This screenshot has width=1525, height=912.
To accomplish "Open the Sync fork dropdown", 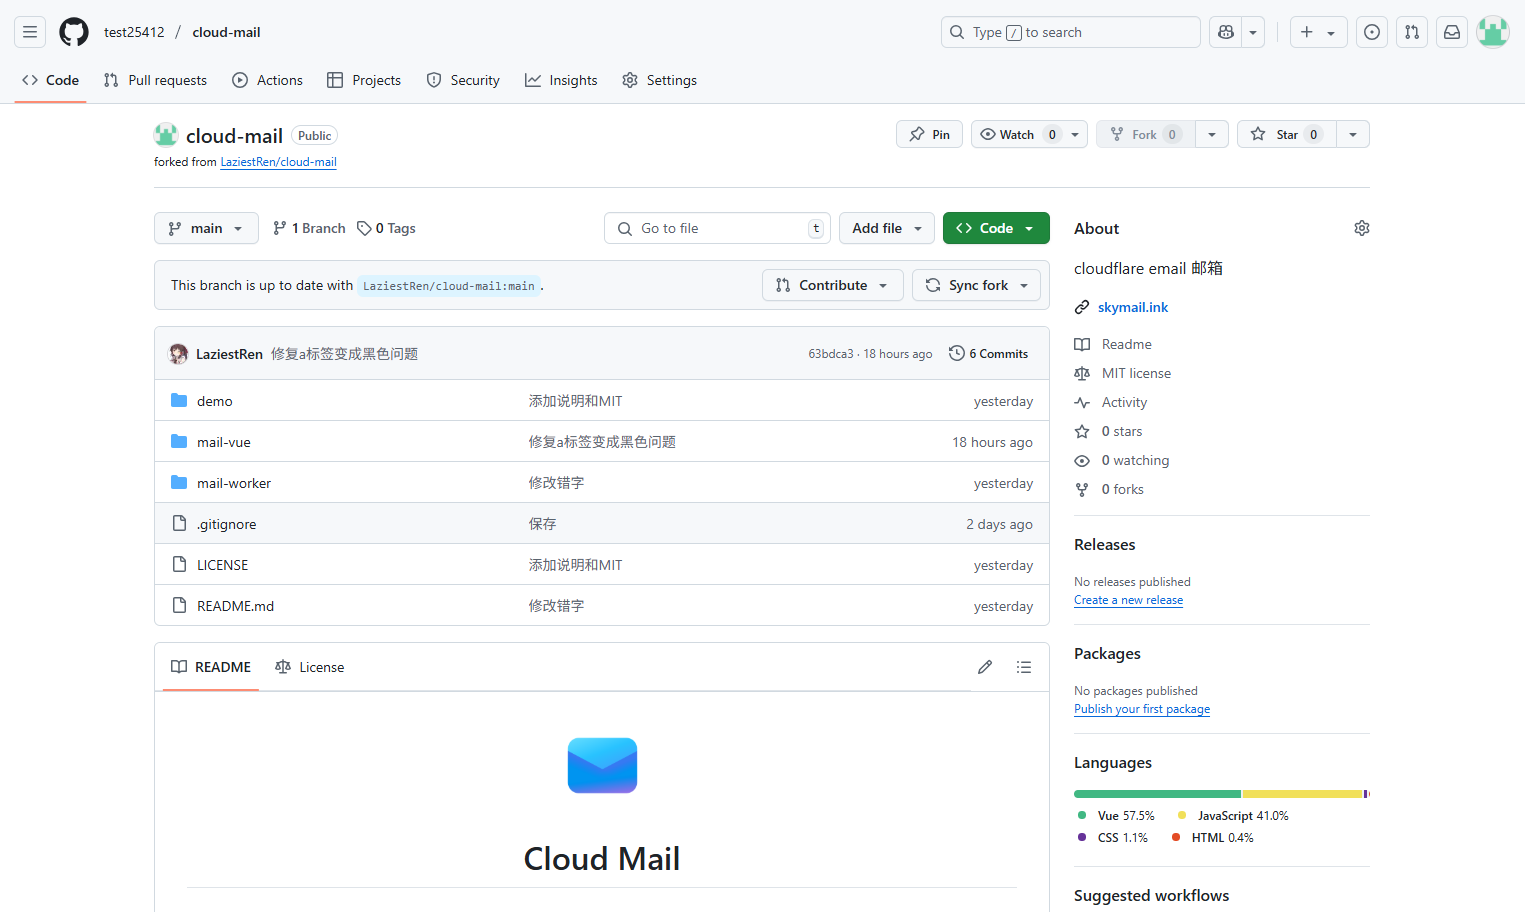I will click(x=976, y=284).
